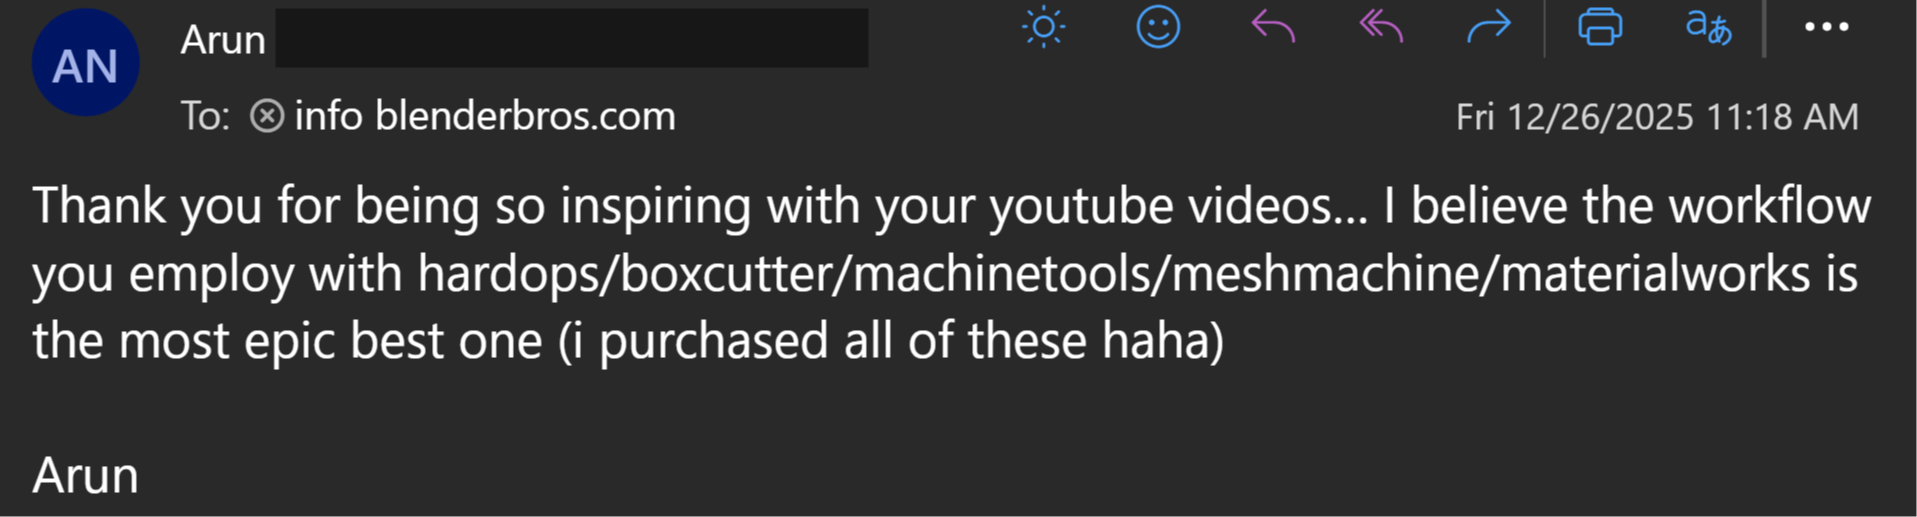Select the recipient info blenderbros.com
Viewport: 1917px width, 517px height.
pos(485,116)
